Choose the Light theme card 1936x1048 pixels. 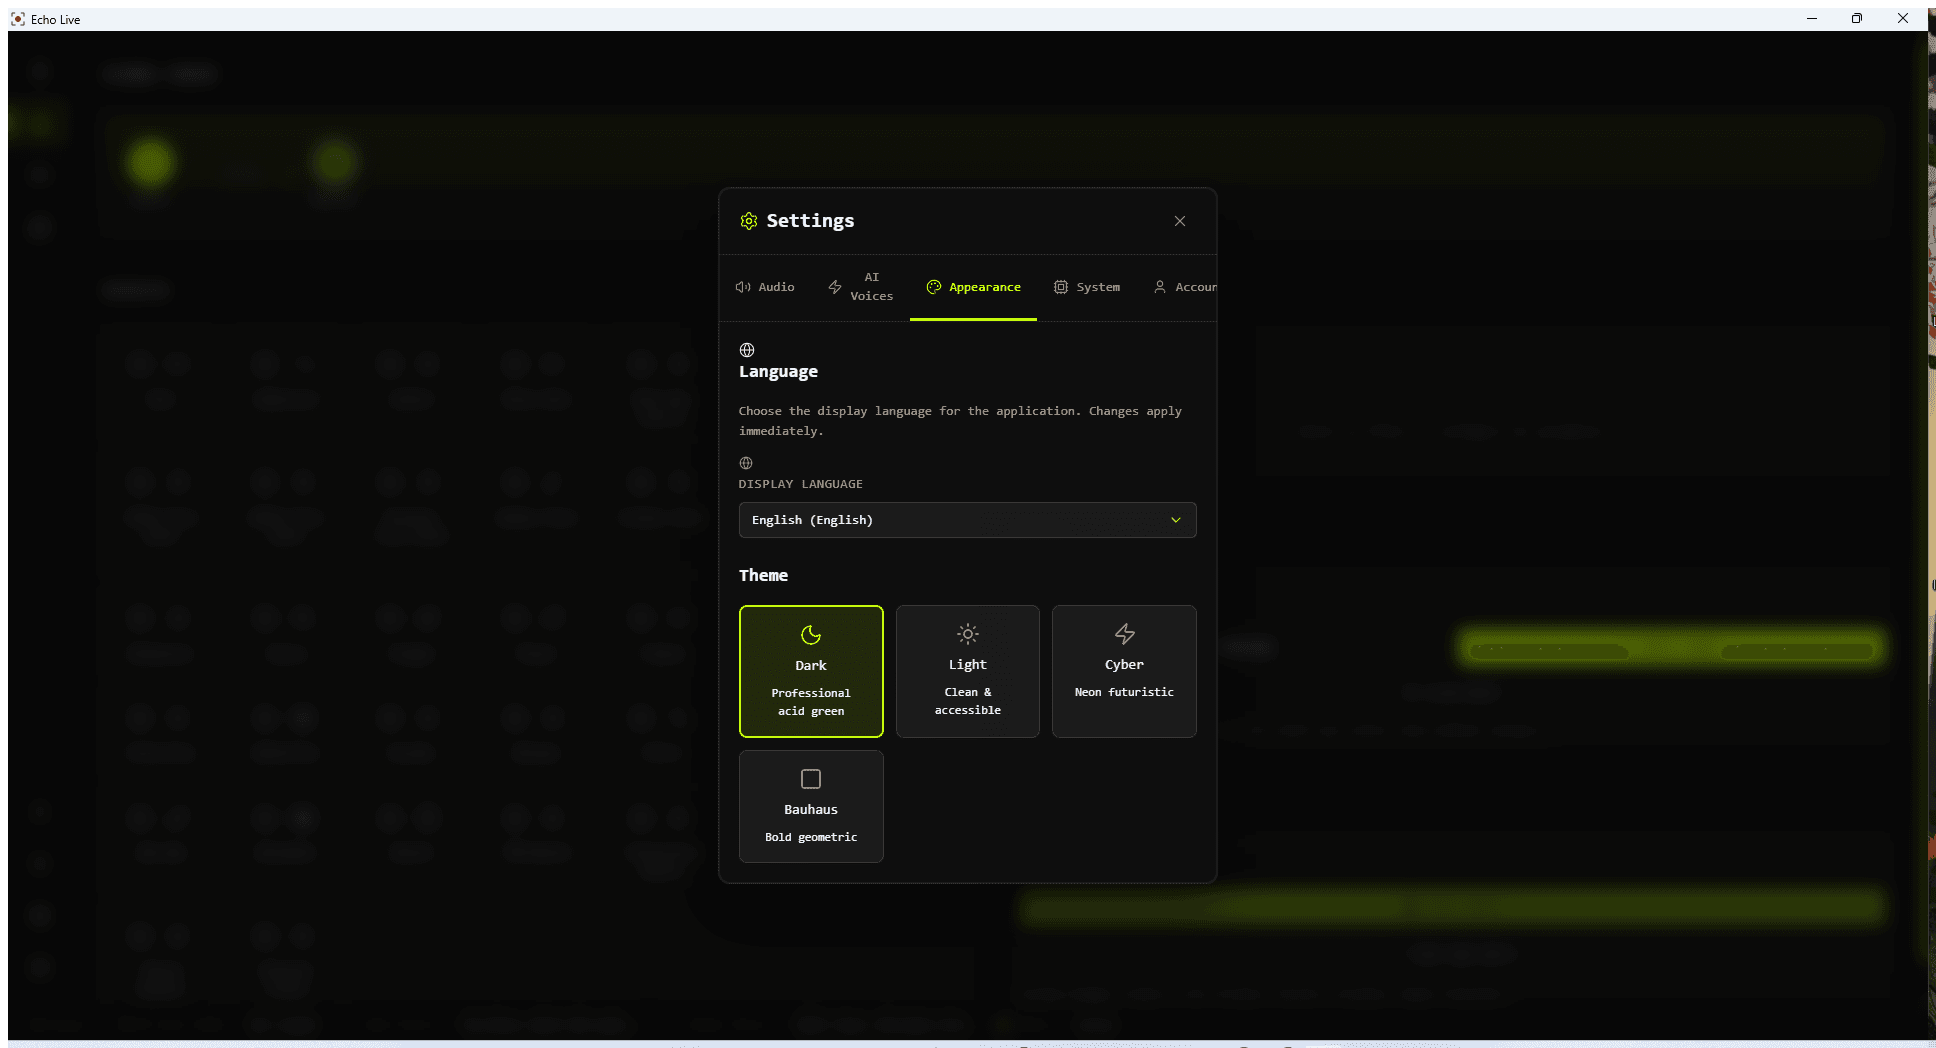pyautogui.click(x=967, y=671)
